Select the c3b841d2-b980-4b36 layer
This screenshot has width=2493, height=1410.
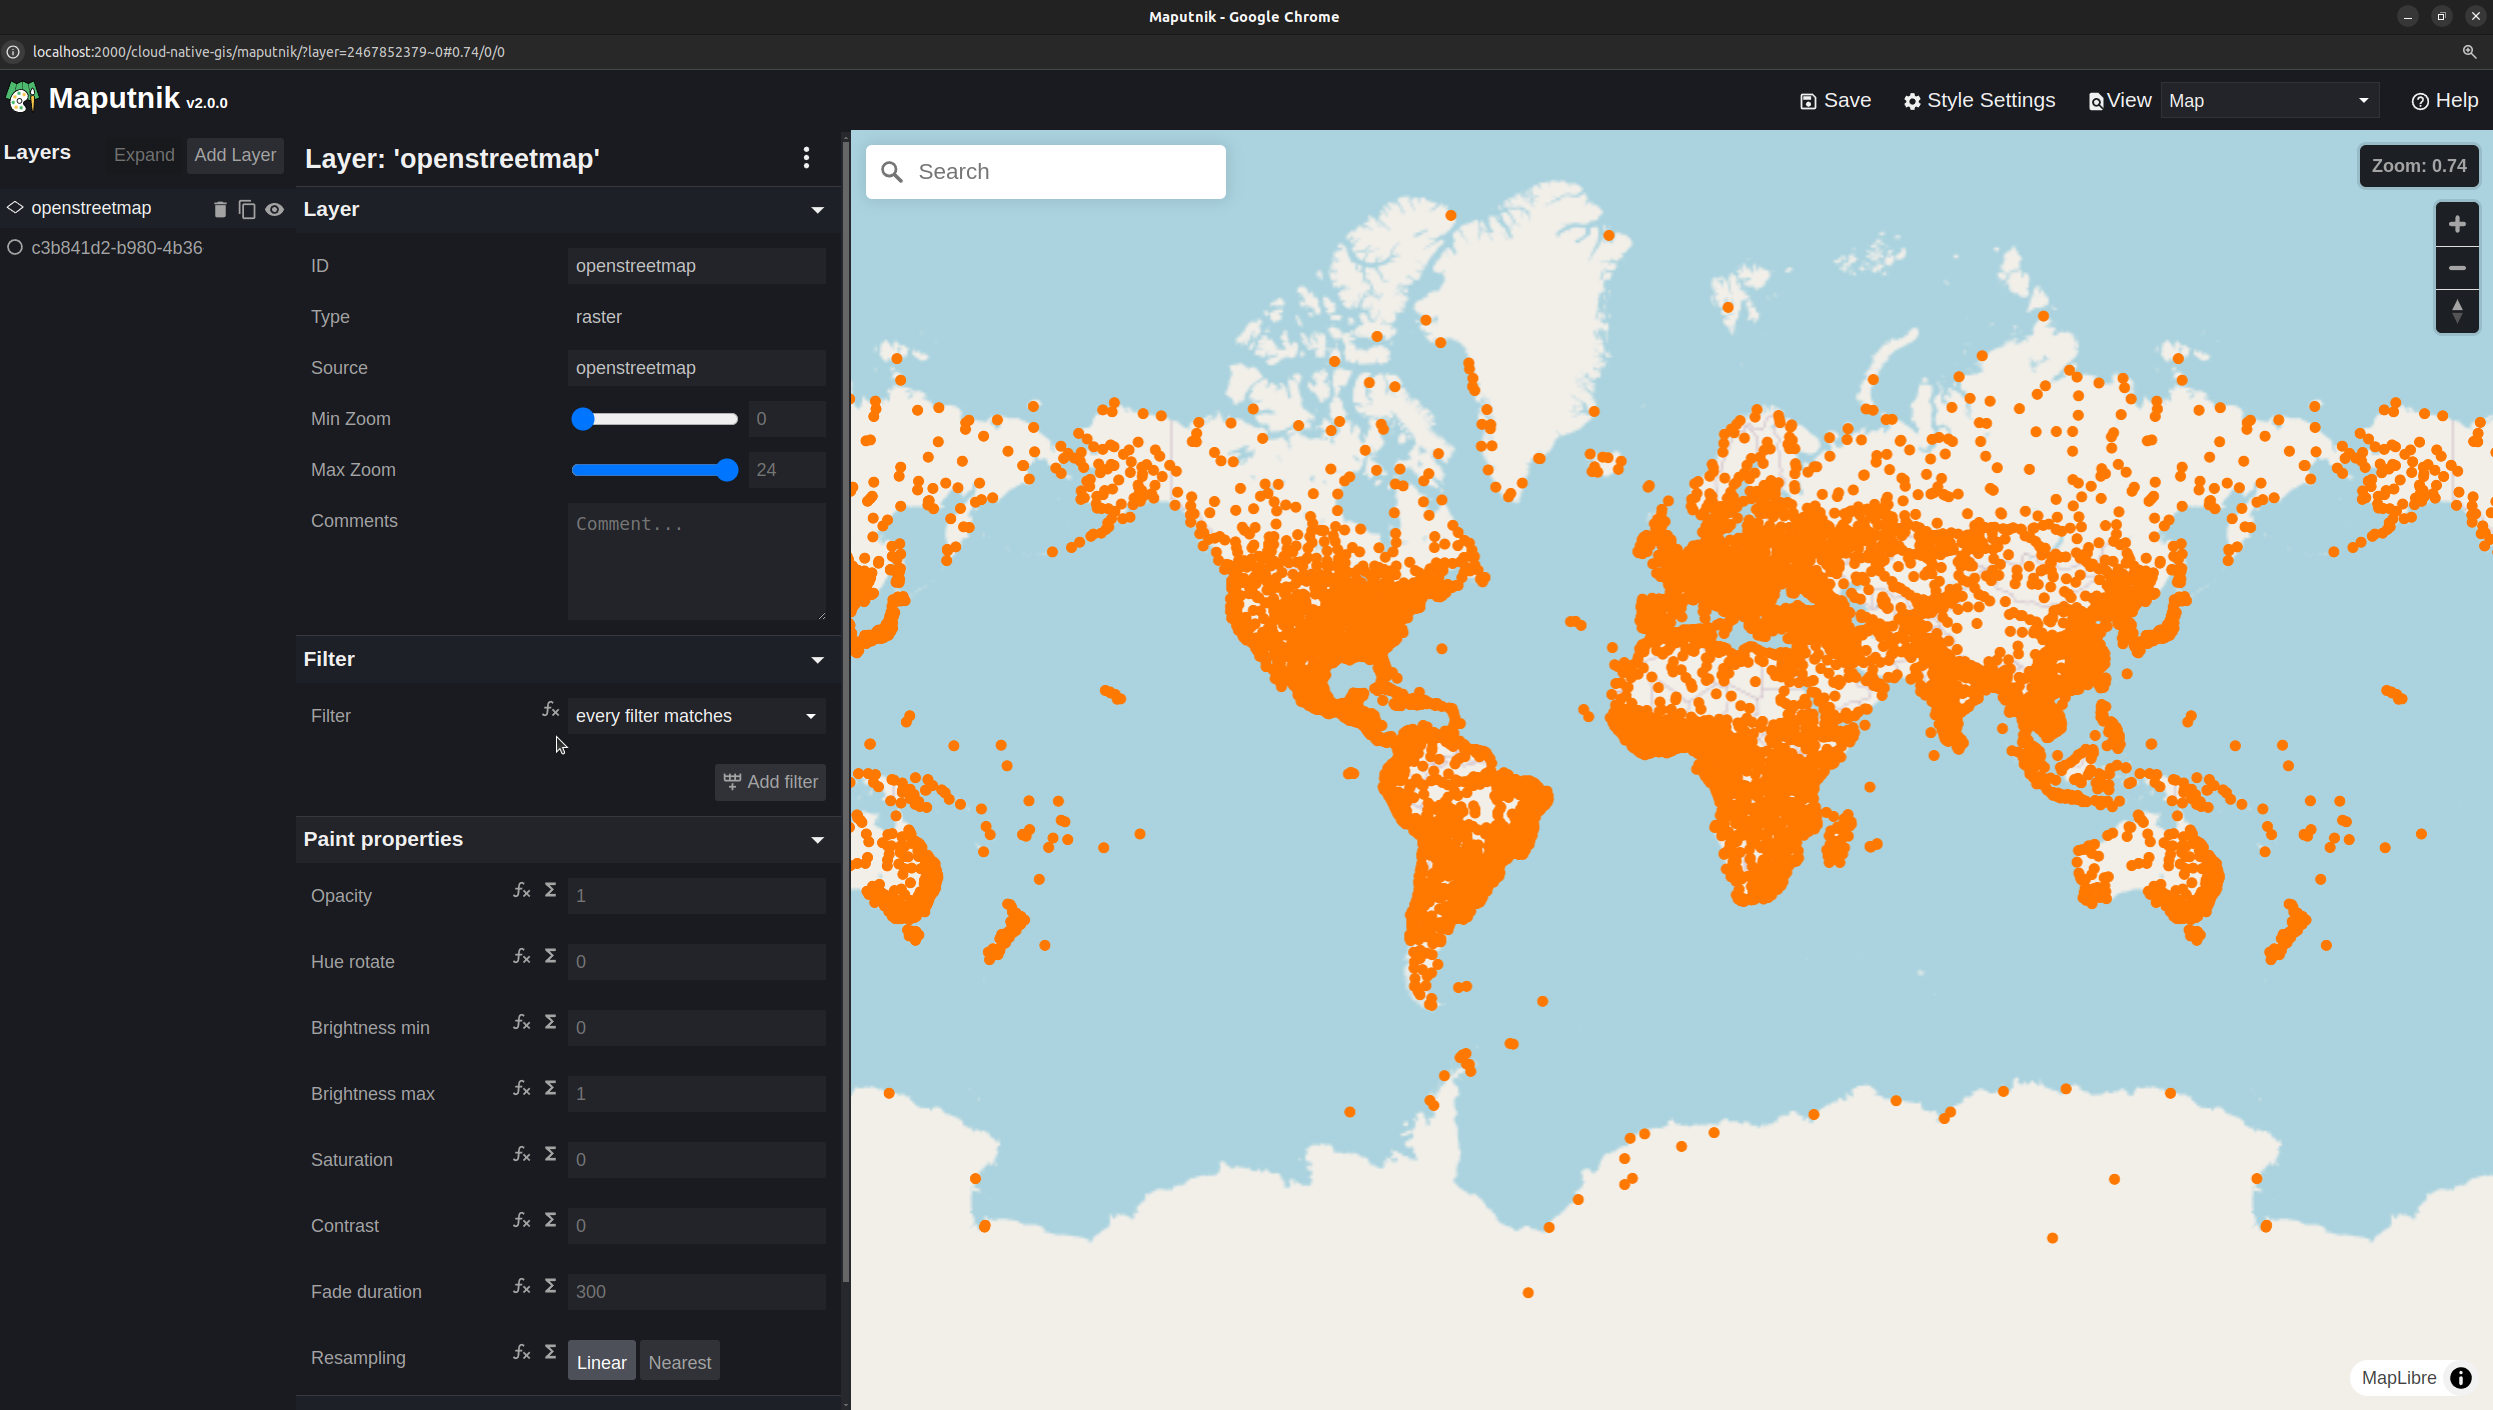pos(117,248)
